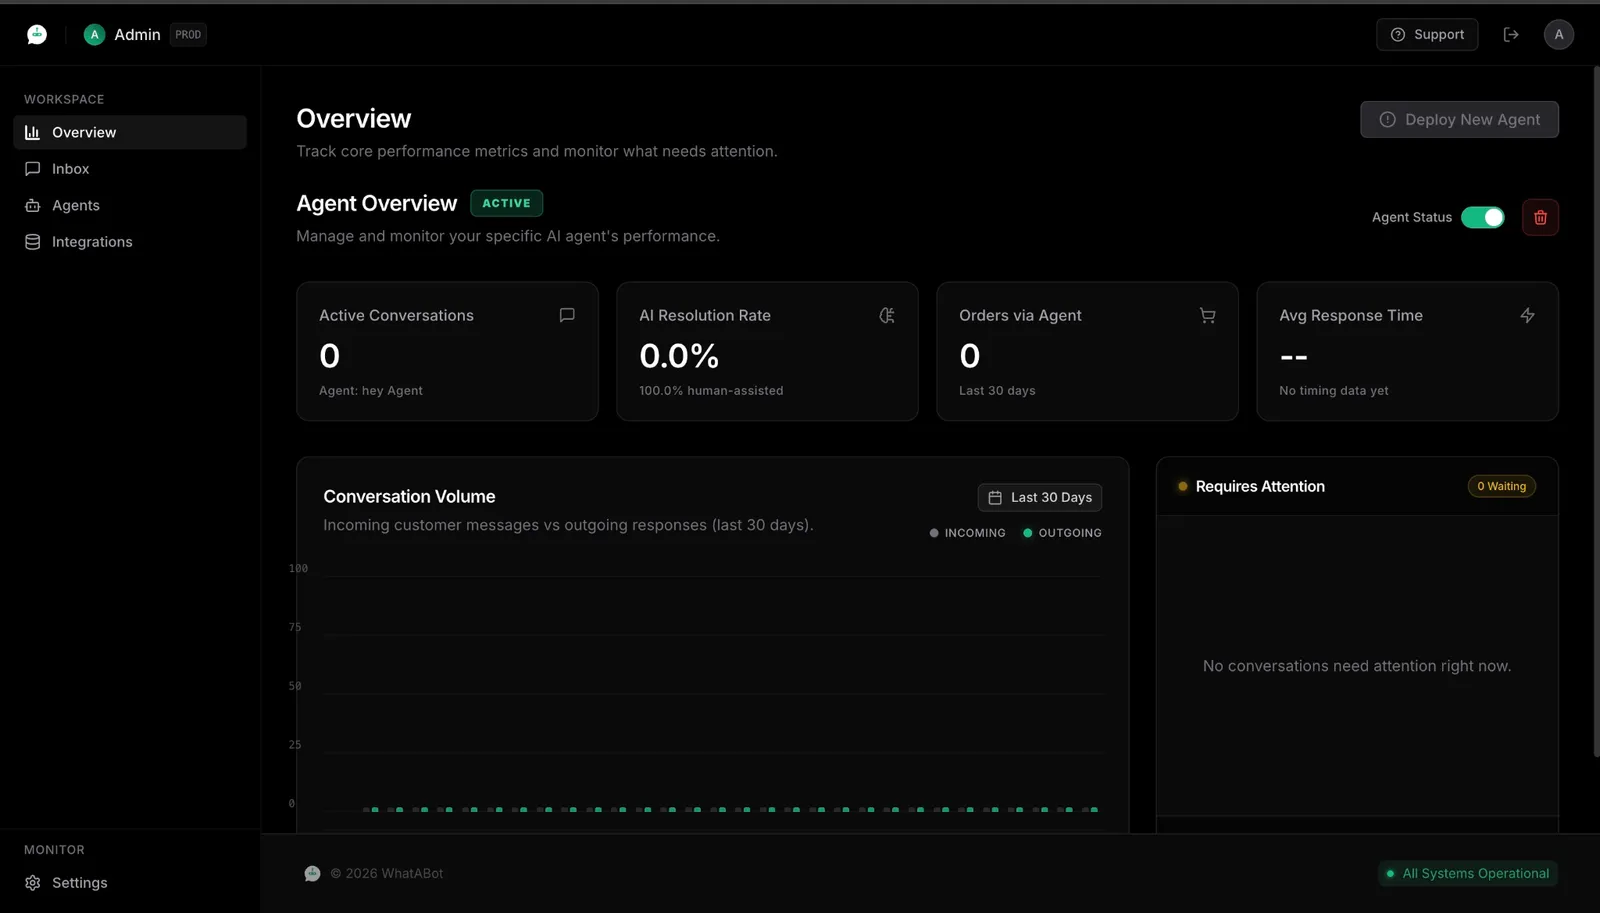This screenshot has height=913, width=1600.
Task: Click the cart icon on Orders via Agent card
Action: coord(1207,315)
